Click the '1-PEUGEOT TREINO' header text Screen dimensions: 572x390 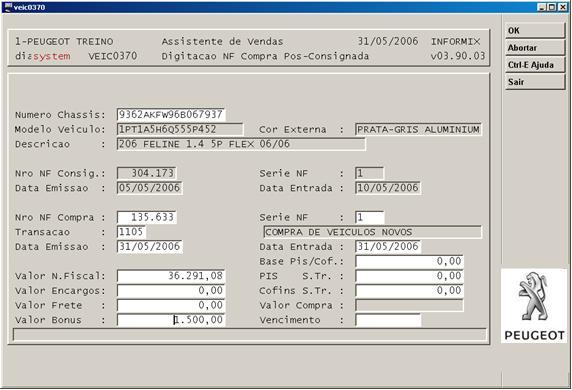click(x=64, y=41)
